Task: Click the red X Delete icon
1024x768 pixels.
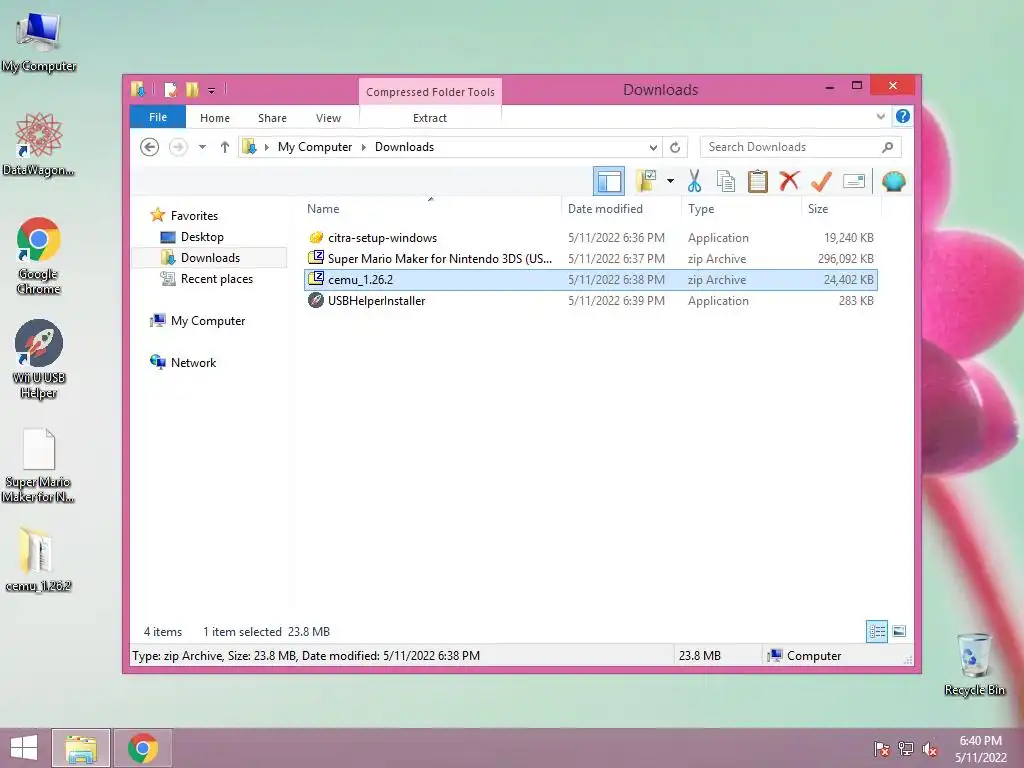Action: point(789,180)
